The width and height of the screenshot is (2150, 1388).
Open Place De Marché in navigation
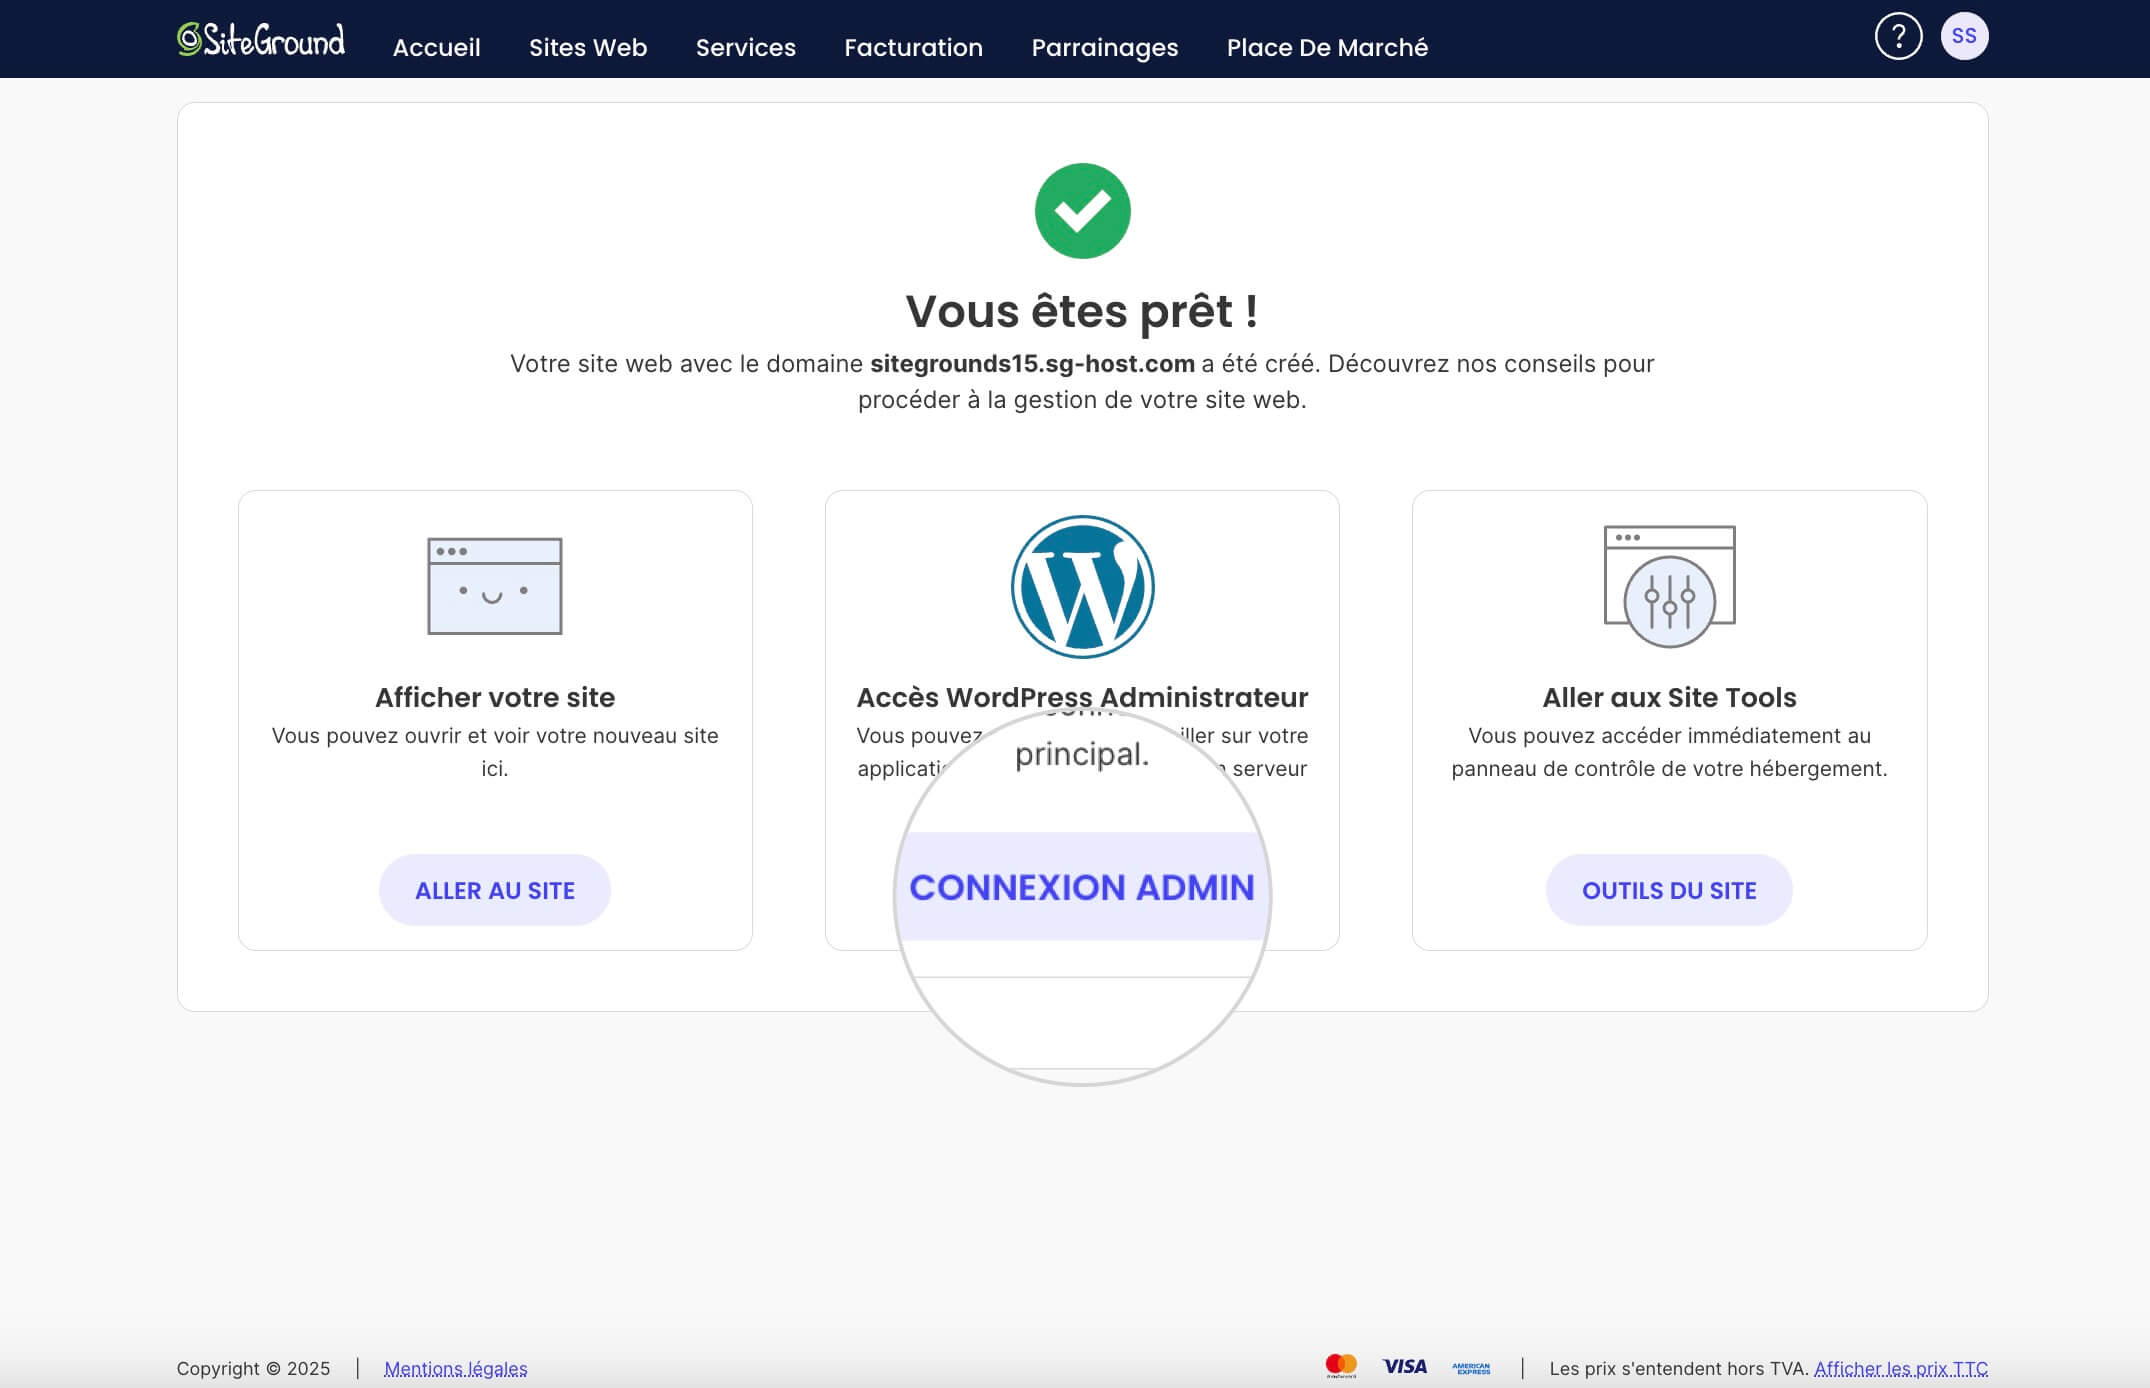pyautogui.click(x=1328, y=47)
